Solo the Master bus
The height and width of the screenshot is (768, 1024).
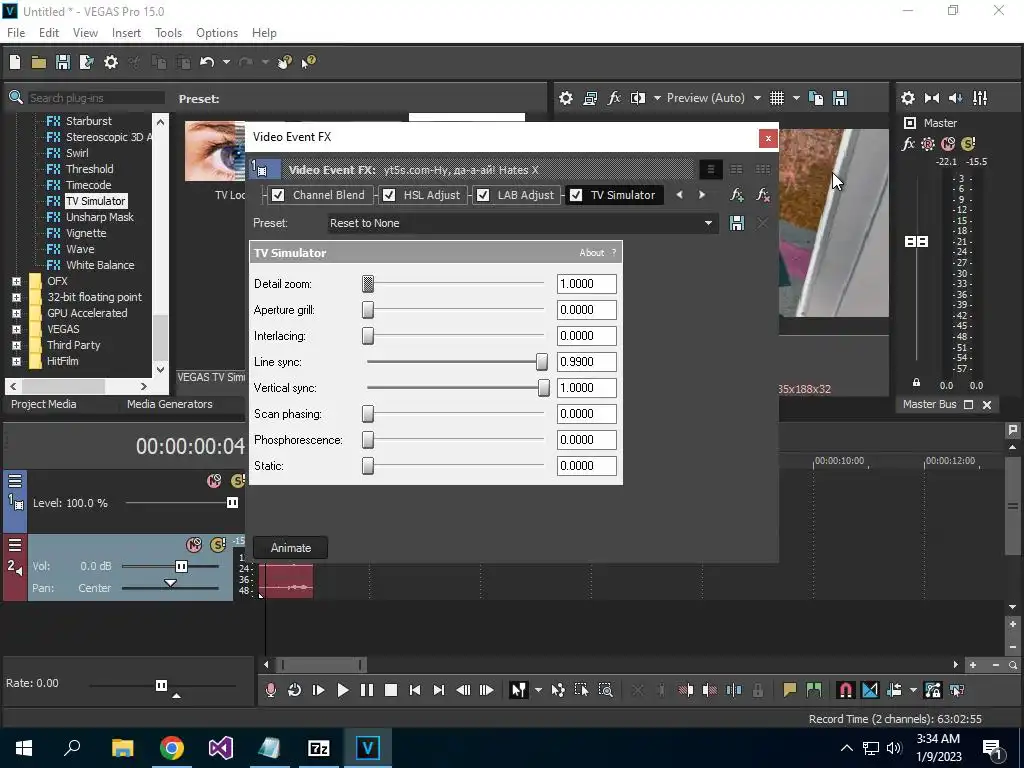point(968,144)
